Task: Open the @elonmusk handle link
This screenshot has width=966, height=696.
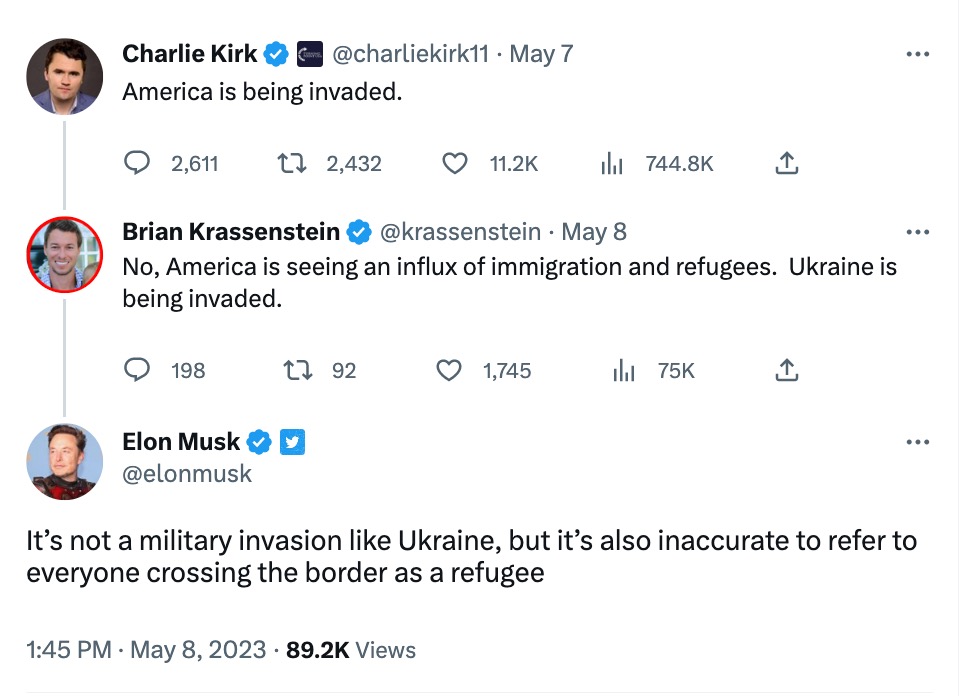Action: 187,474
